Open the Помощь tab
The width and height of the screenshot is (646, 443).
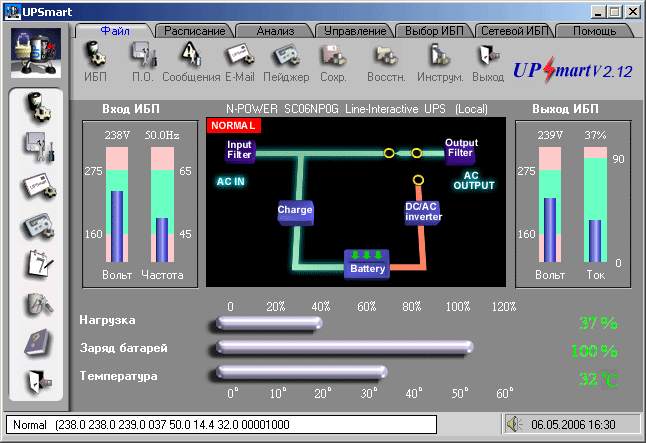(595, 31)
